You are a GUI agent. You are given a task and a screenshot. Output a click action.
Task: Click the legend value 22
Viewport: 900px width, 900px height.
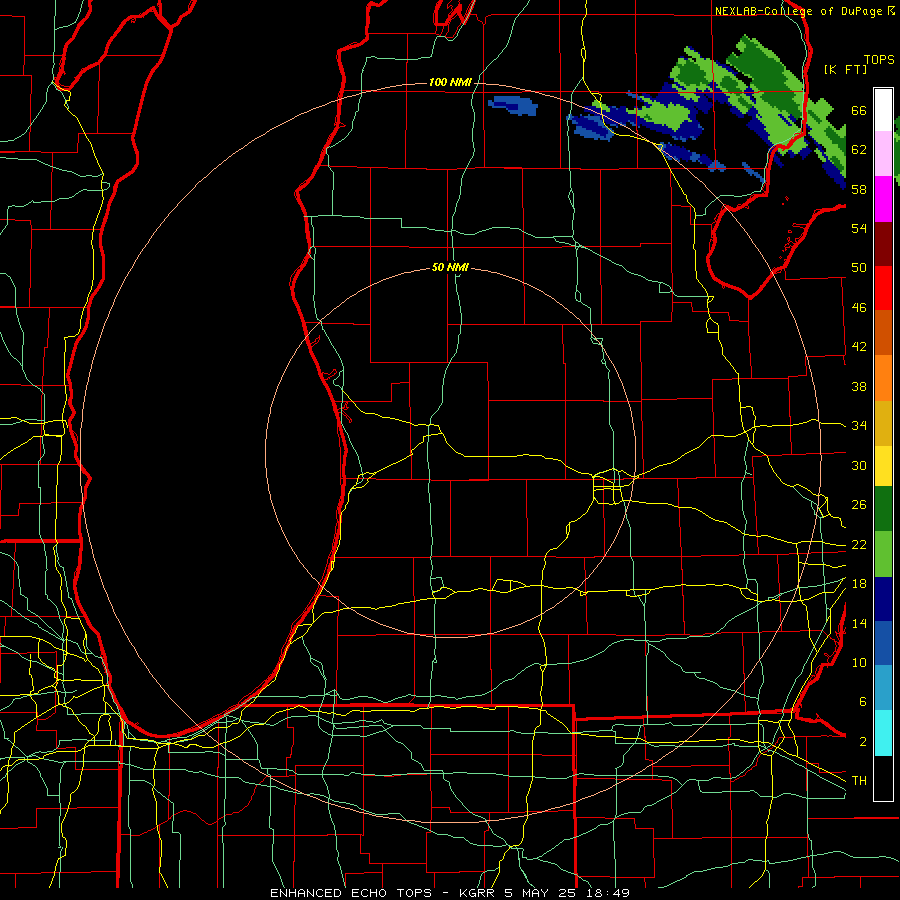pyautogui.click(x=859, y=544)
